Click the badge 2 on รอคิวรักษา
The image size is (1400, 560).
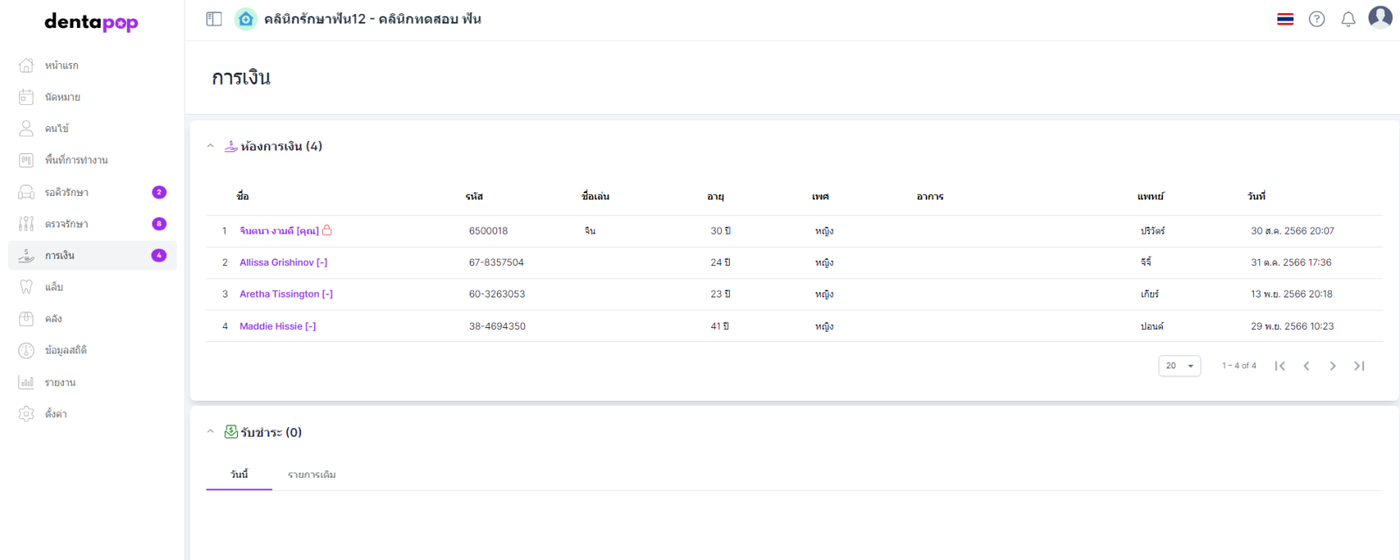[x=159, y=192]
